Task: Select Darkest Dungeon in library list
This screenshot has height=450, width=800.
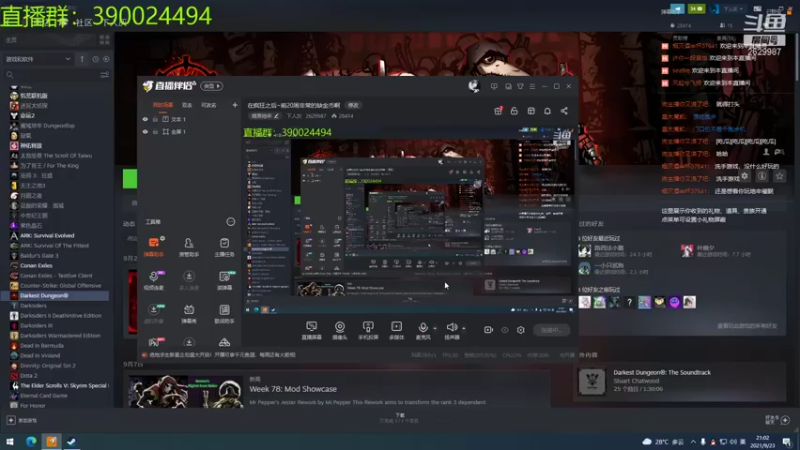Action: [55, 295]
